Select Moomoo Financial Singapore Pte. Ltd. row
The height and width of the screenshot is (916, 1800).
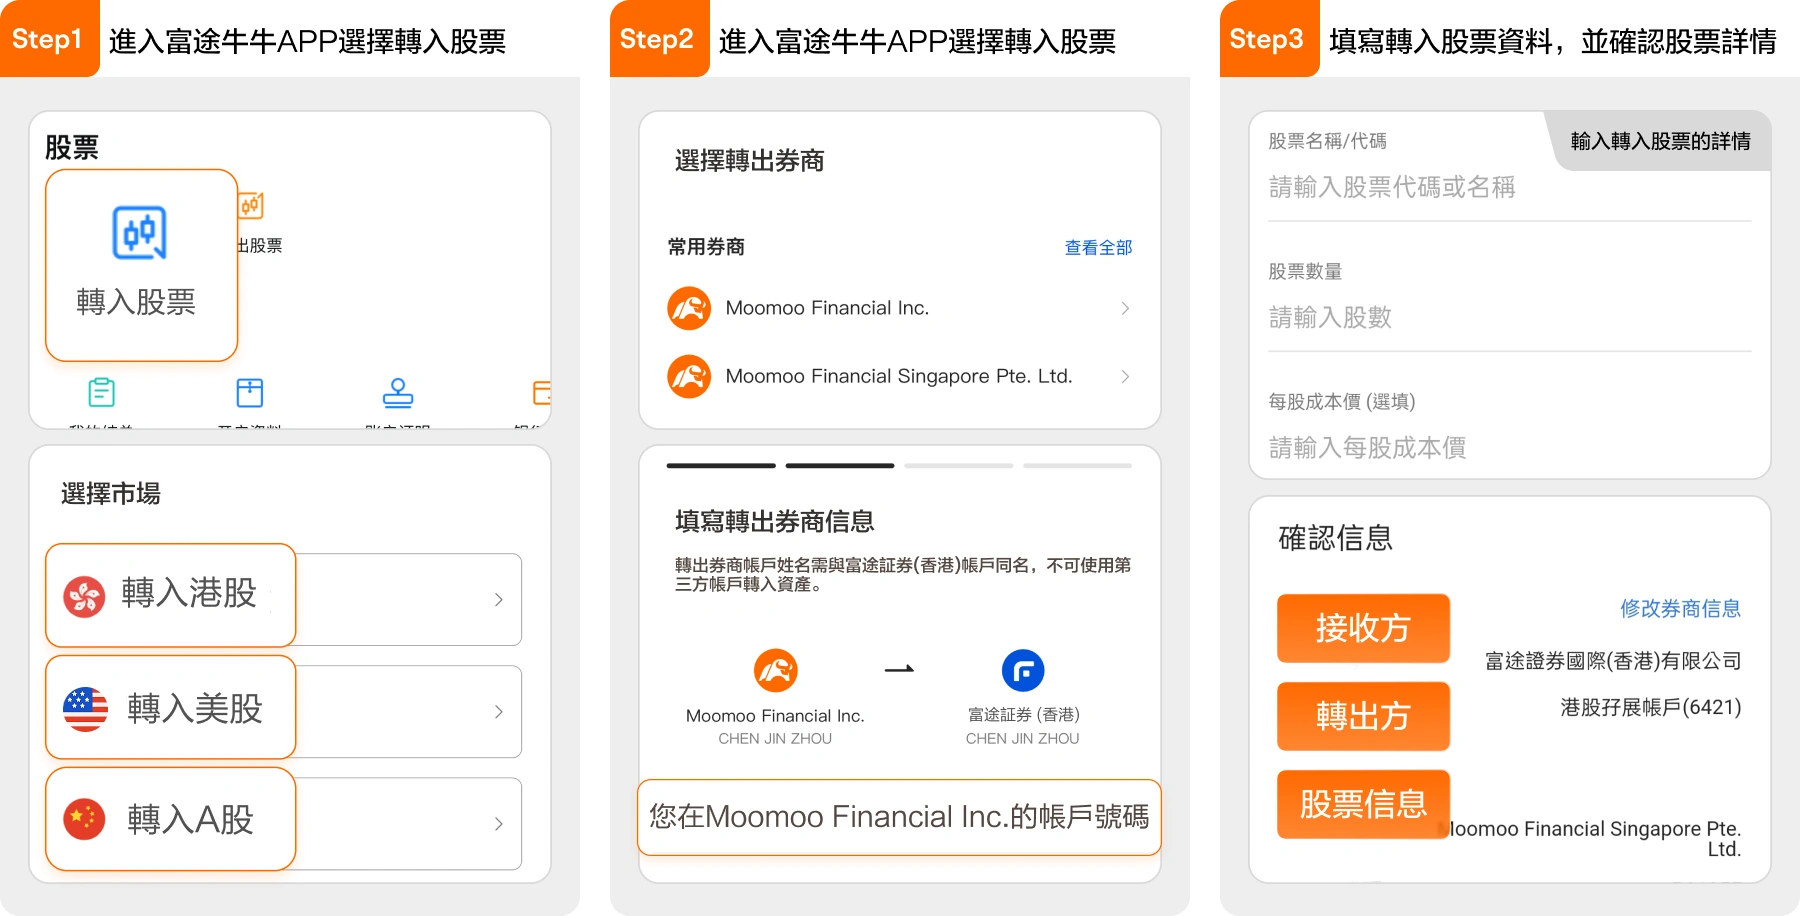pos(899,376)
